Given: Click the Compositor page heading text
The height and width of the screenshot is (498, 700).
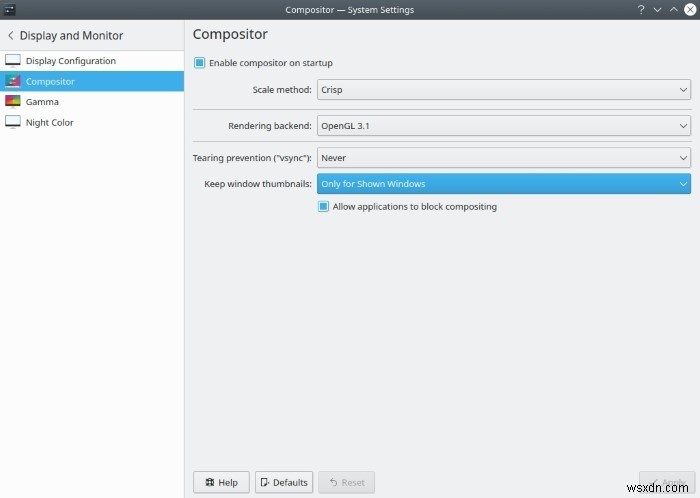Looking at the screenshot, I should click(230, 34).
